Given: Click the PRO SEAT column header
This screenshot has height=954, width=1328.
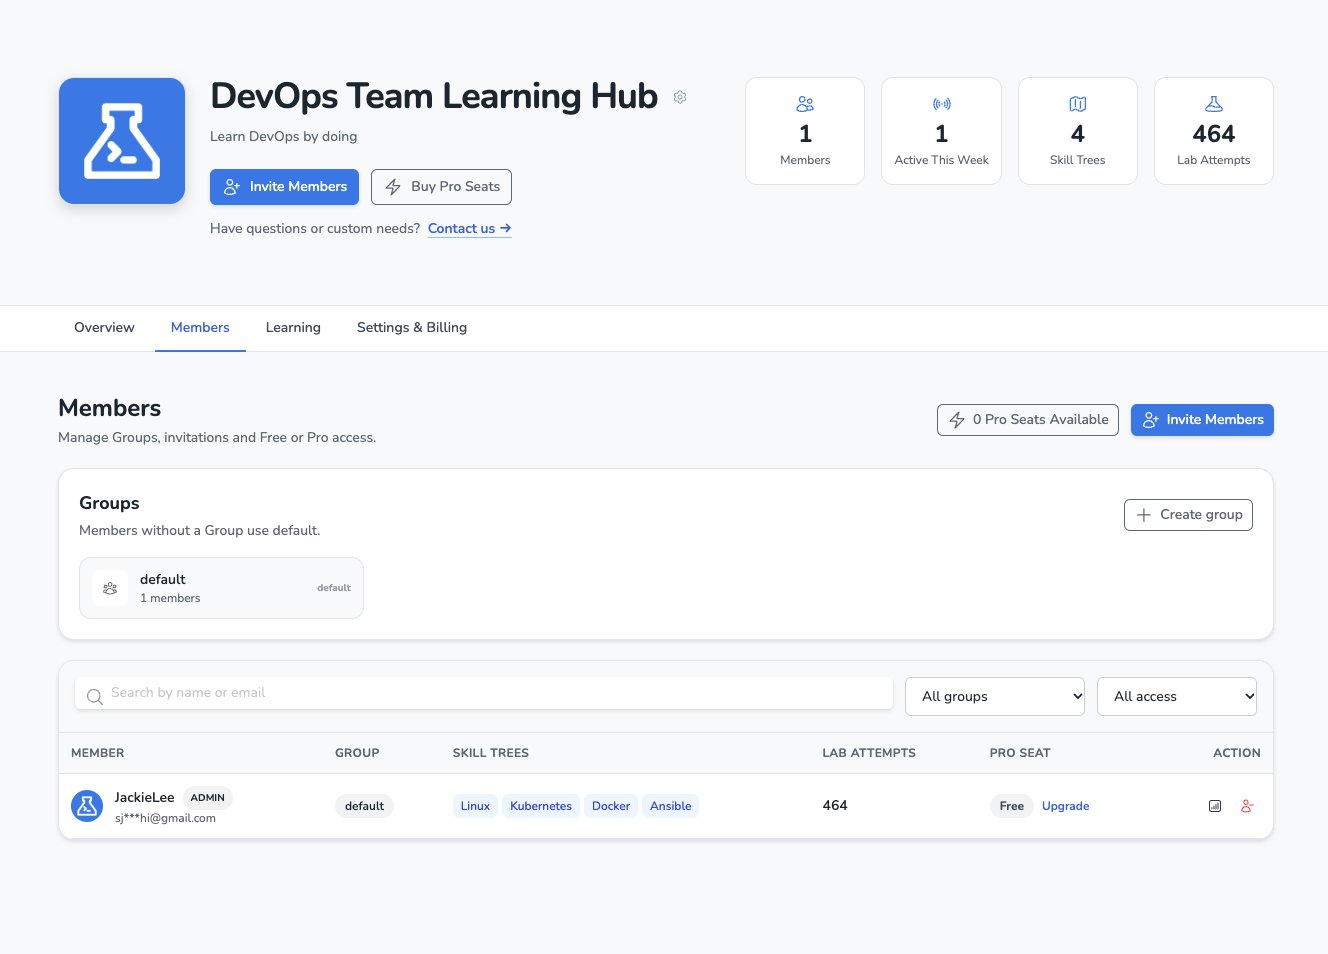Looking at the screenshot, I should [1020, 753].
